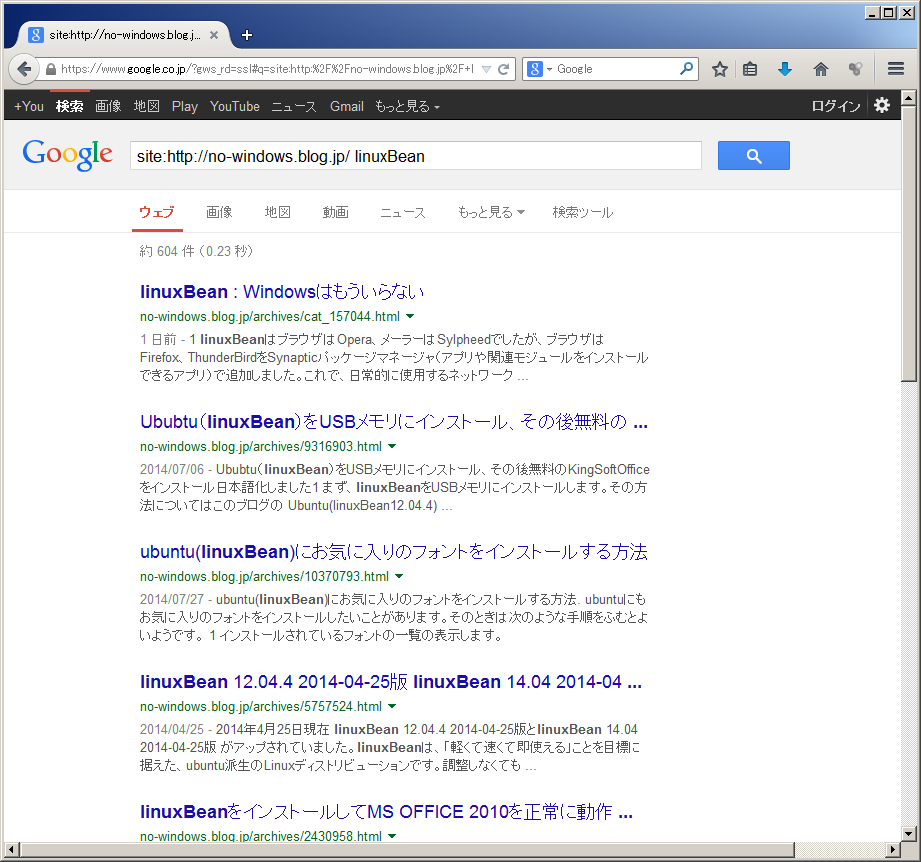Switch to ニュース results tab
The height and width of the screenshot is (862, 921).
pyautogui.click(x=402, y=213)
